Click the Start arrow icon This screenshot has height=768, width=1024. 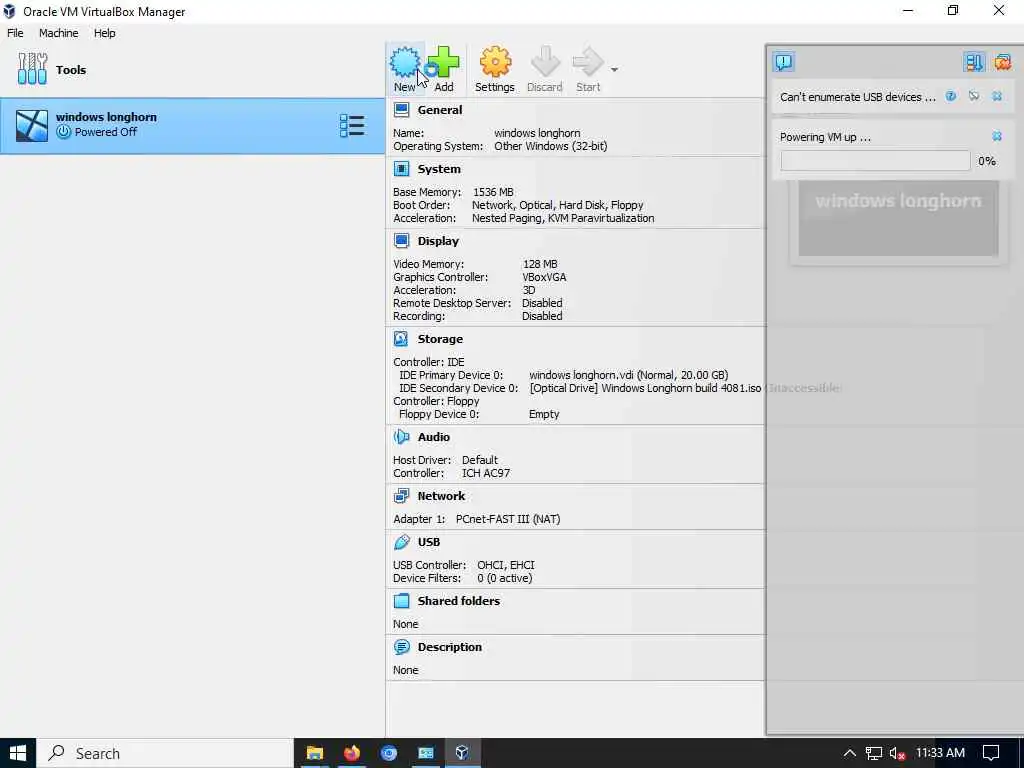[x=588, y=63]
